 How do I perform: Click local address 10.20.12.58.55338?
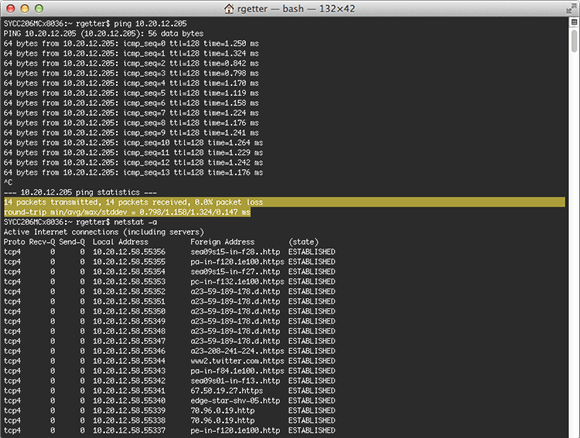(x=129, y=421)
